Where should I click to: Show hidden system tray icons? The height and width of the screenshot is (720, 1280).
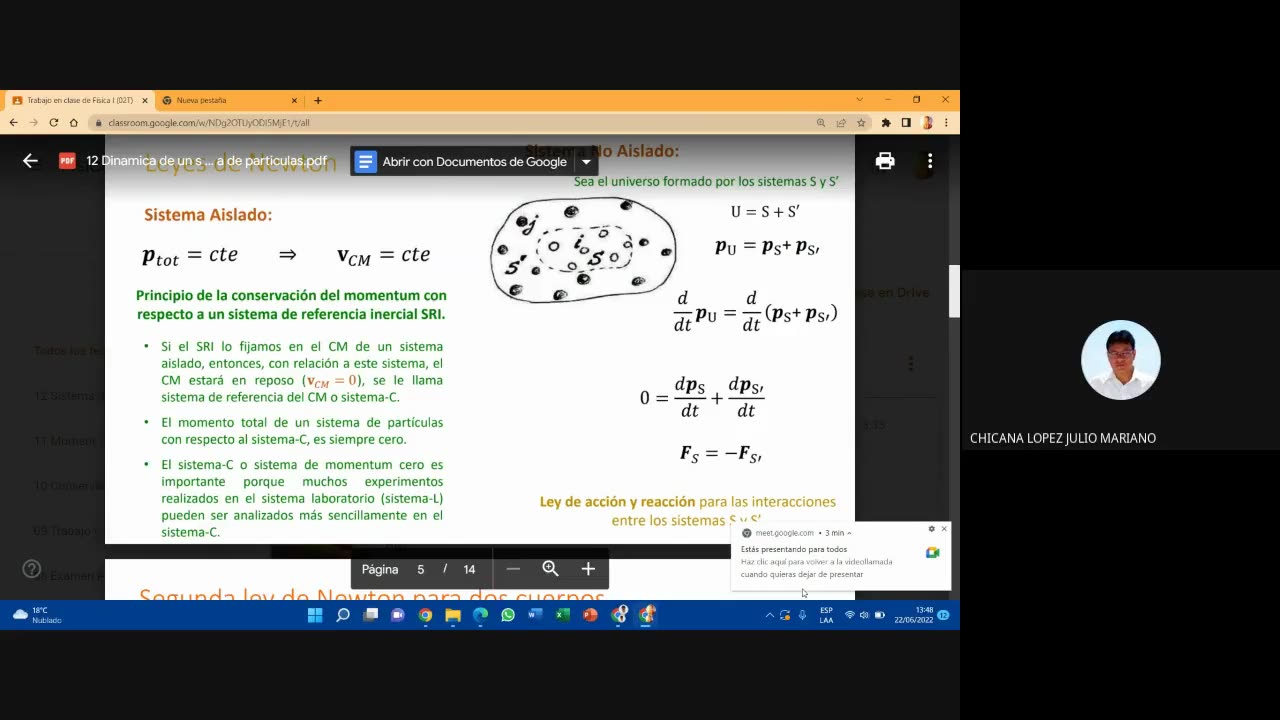click(x=769, y=615)
